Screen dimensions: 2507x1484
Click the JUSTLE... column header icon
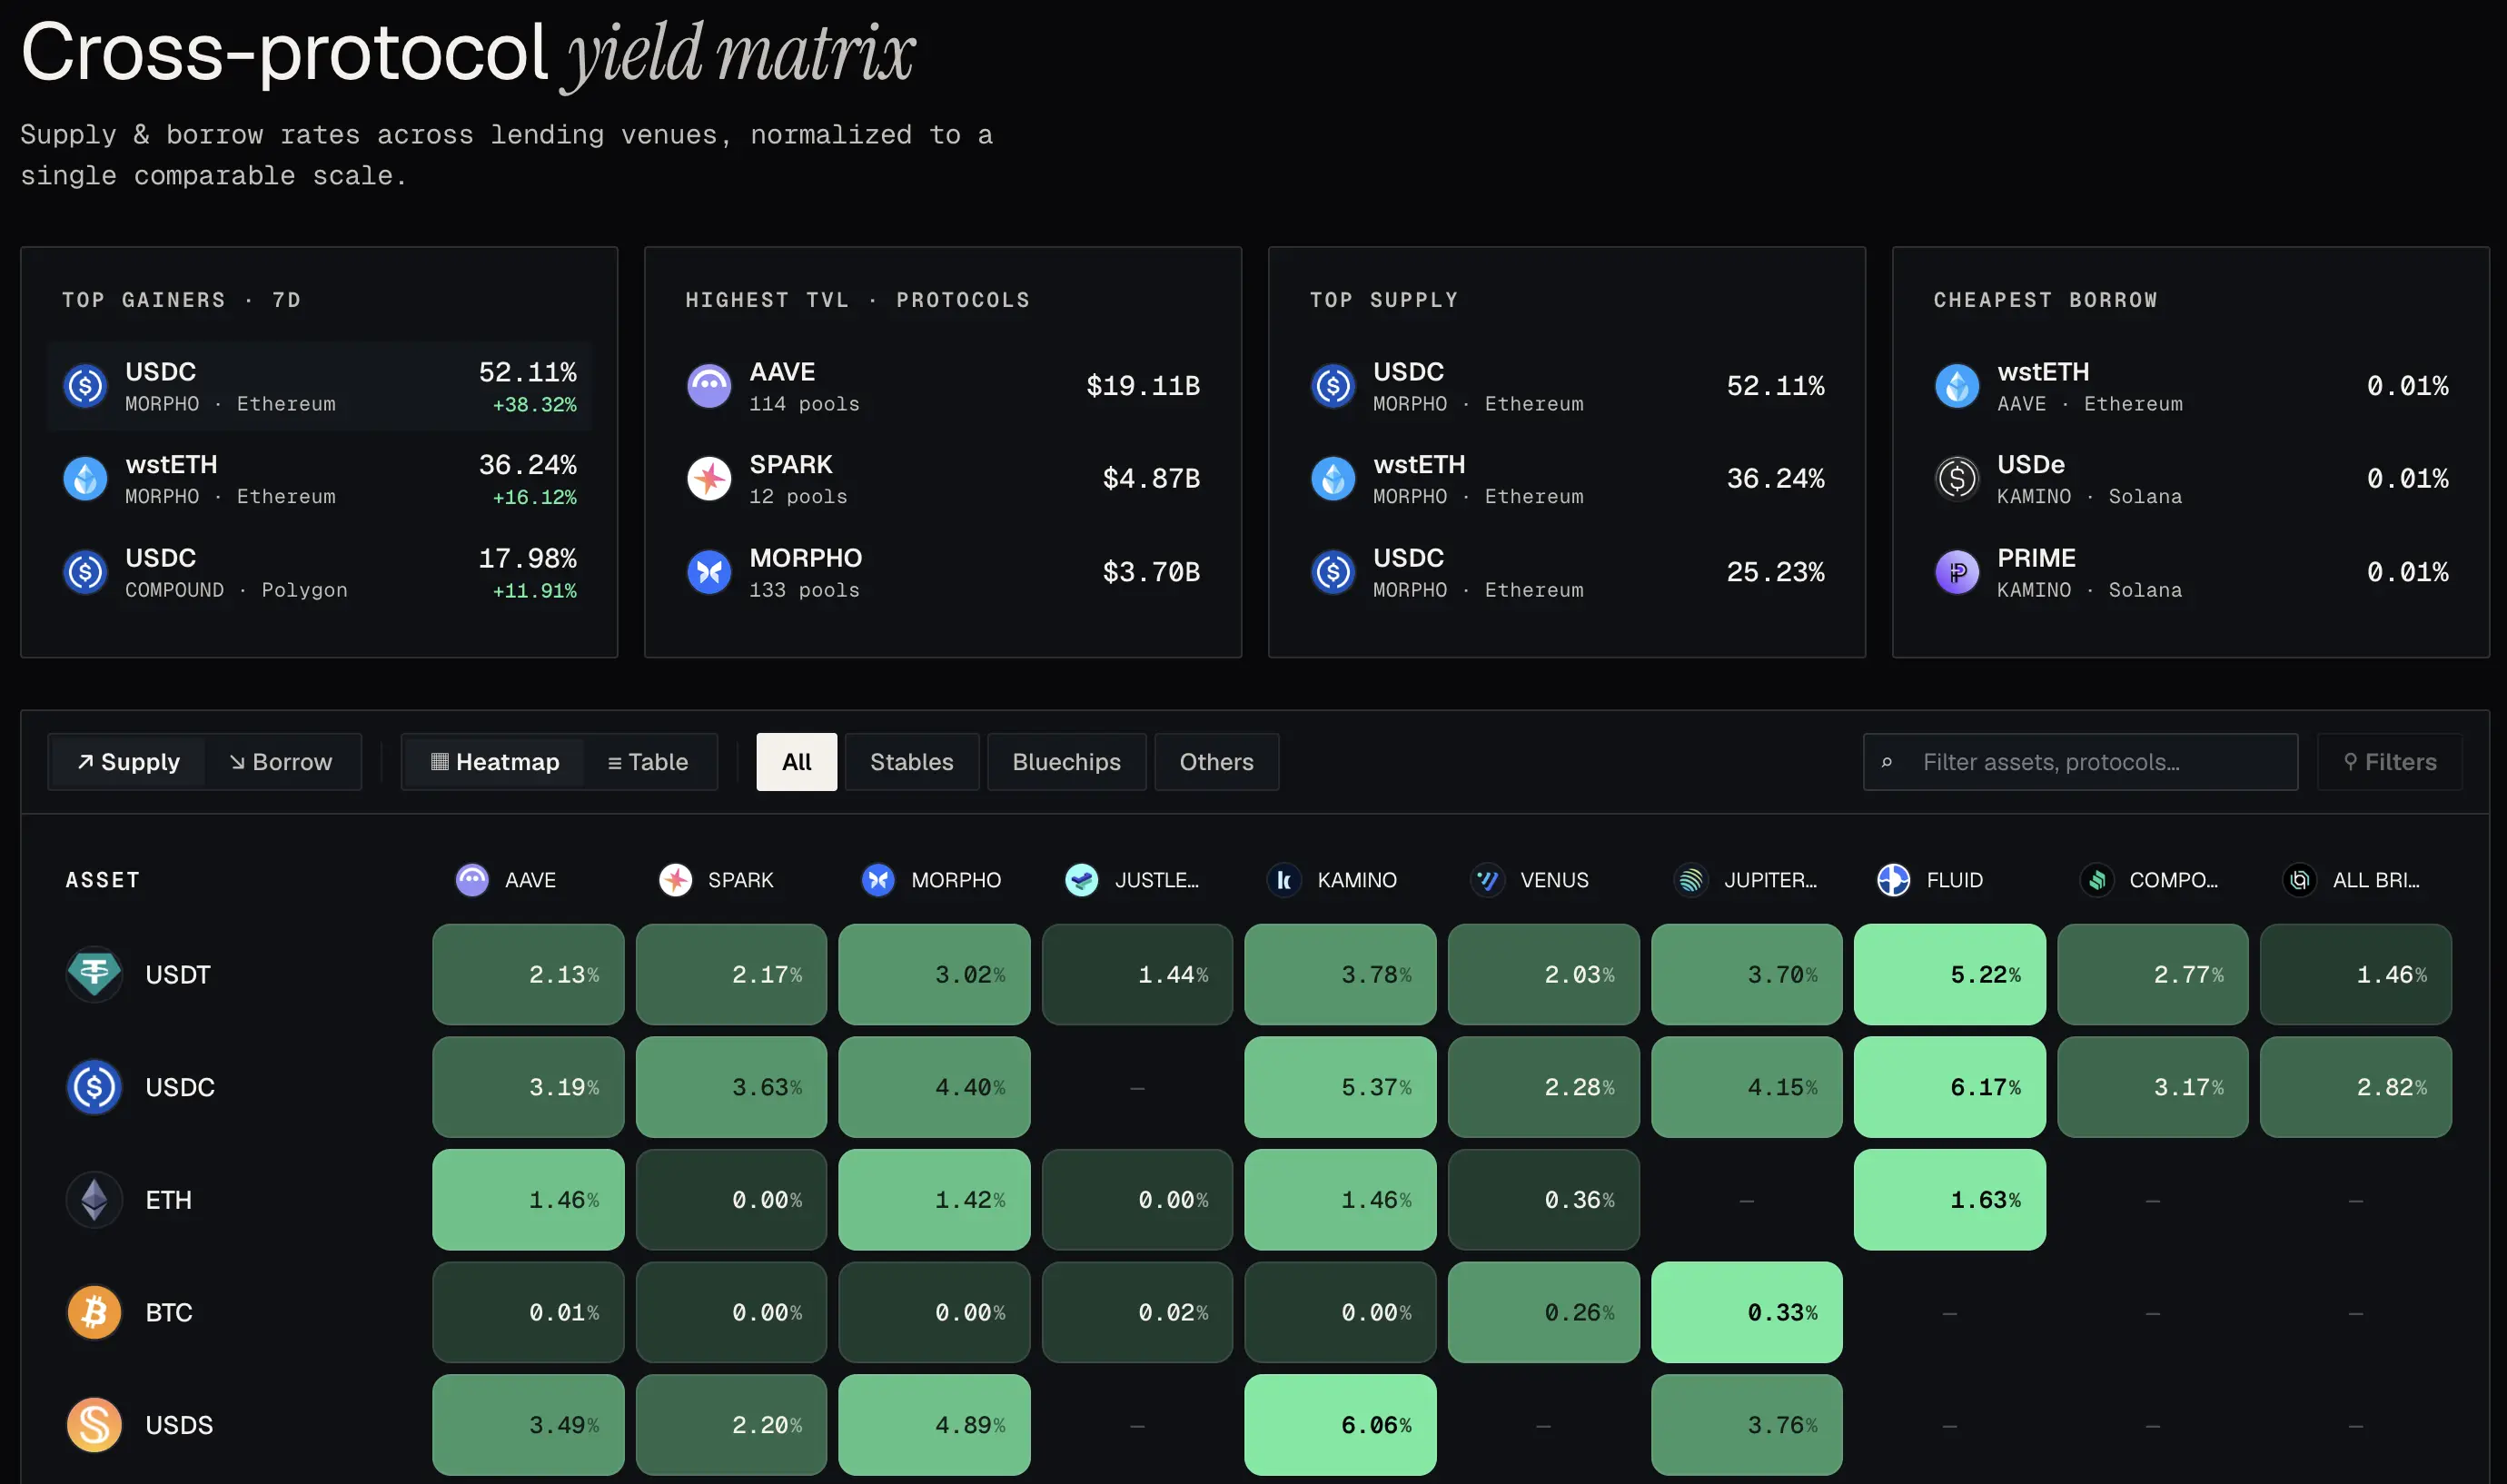[1082, 880]
